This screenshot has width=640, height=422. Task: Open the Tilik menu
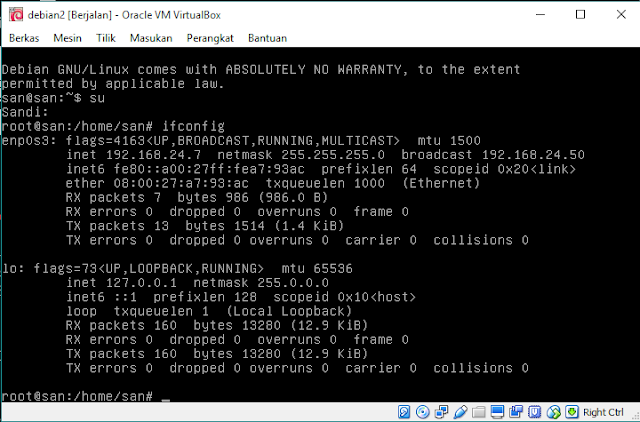pyautogui.click(x=106, y=38)
